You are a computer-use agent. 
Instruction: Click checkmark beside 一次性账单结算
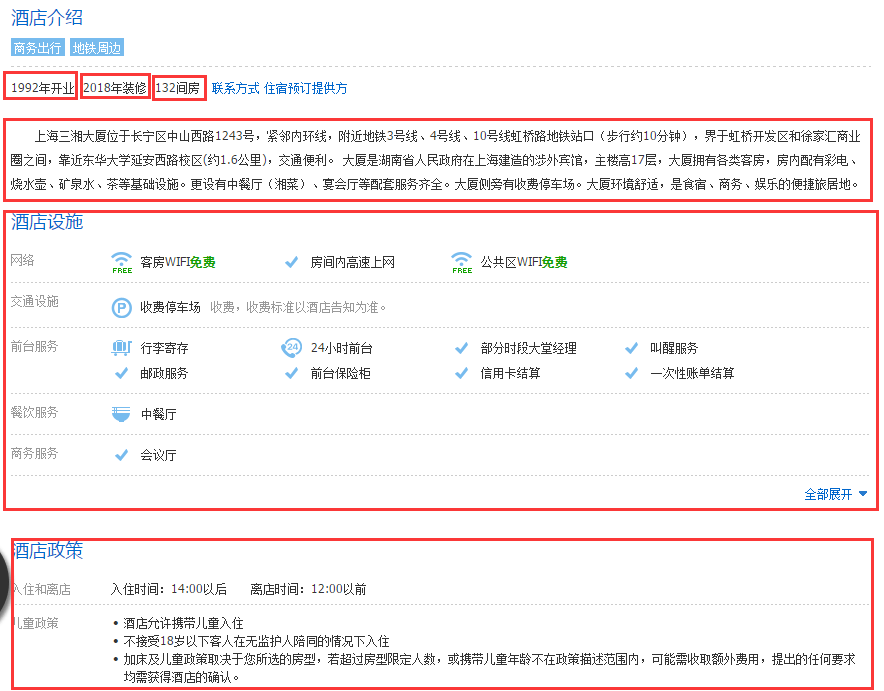[x=631, y=373]
